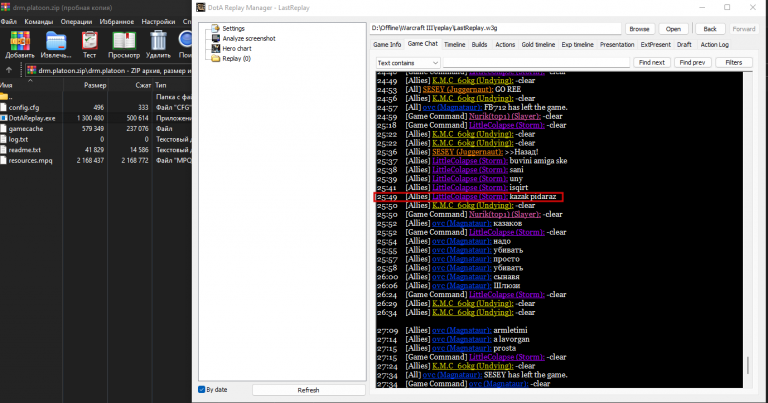The height and width of the screenshot is (403, 768).
Task: Click Размер column header in WinRAR
Action: pos(95,85)
